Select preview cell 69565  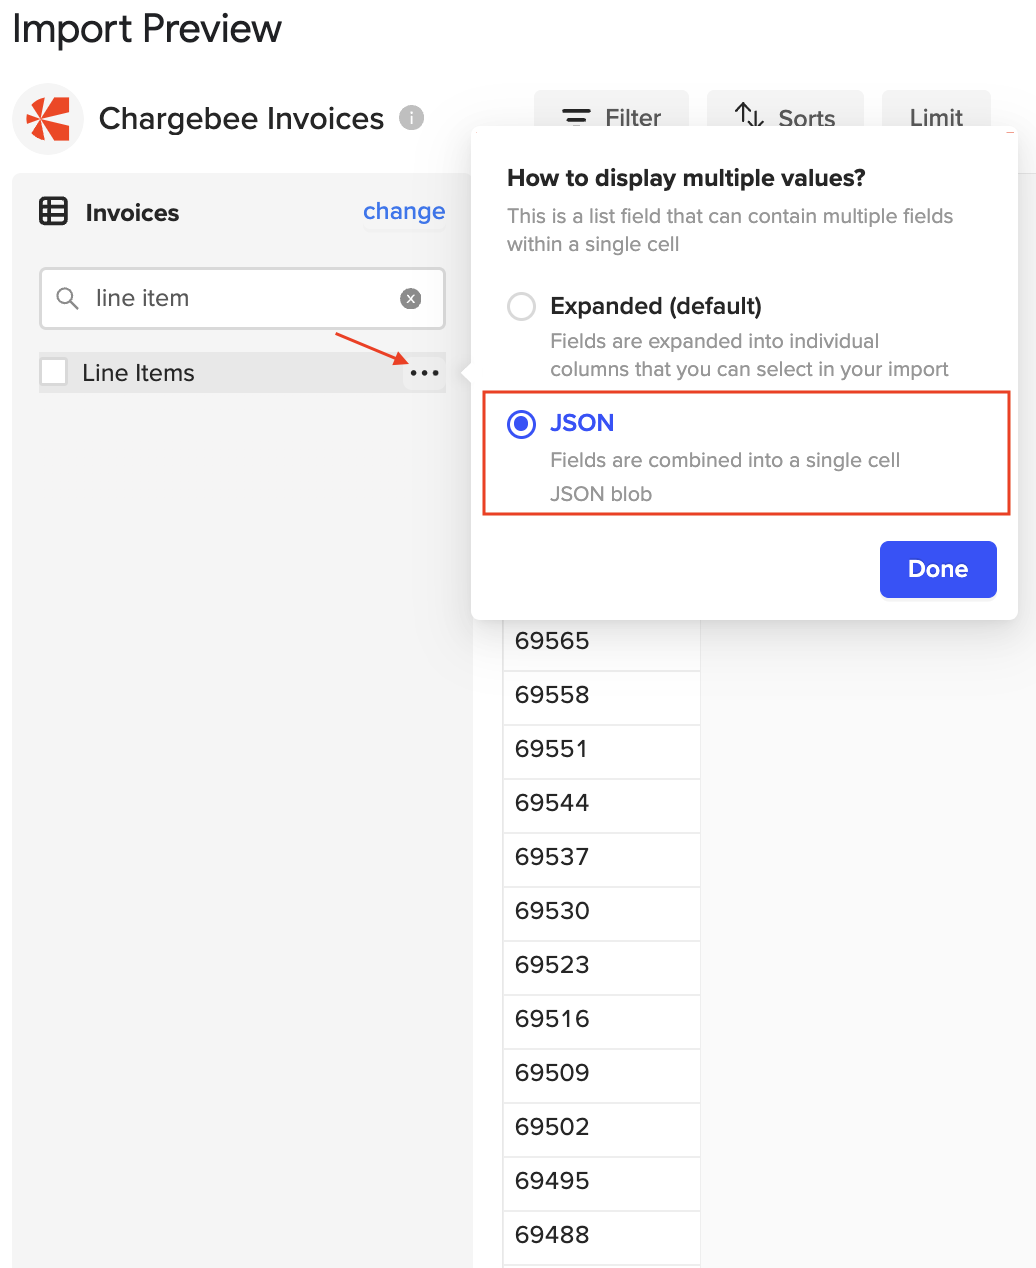tap(601, 642)
